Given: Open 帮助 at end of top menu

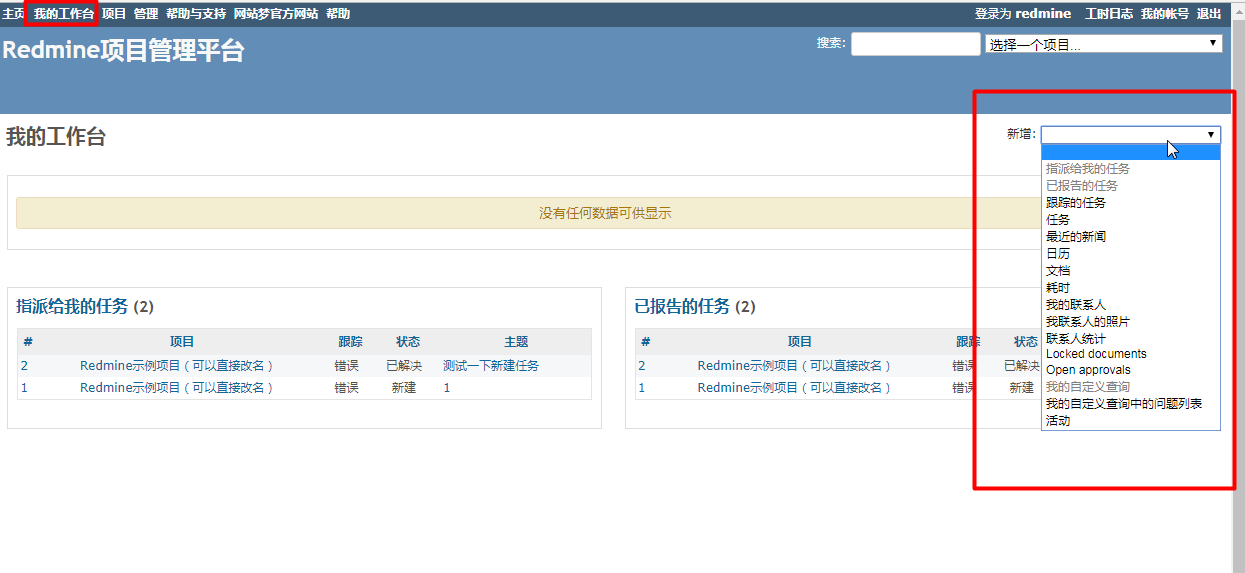Looking at the screenshot, I should (338, 14).
